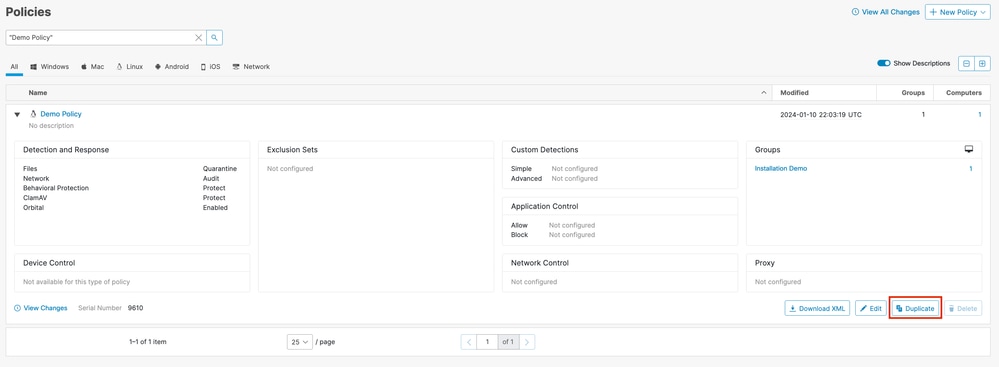Click the Custom Detections panel title
This screenshot has width=999, height=367.
pos(545,150)
